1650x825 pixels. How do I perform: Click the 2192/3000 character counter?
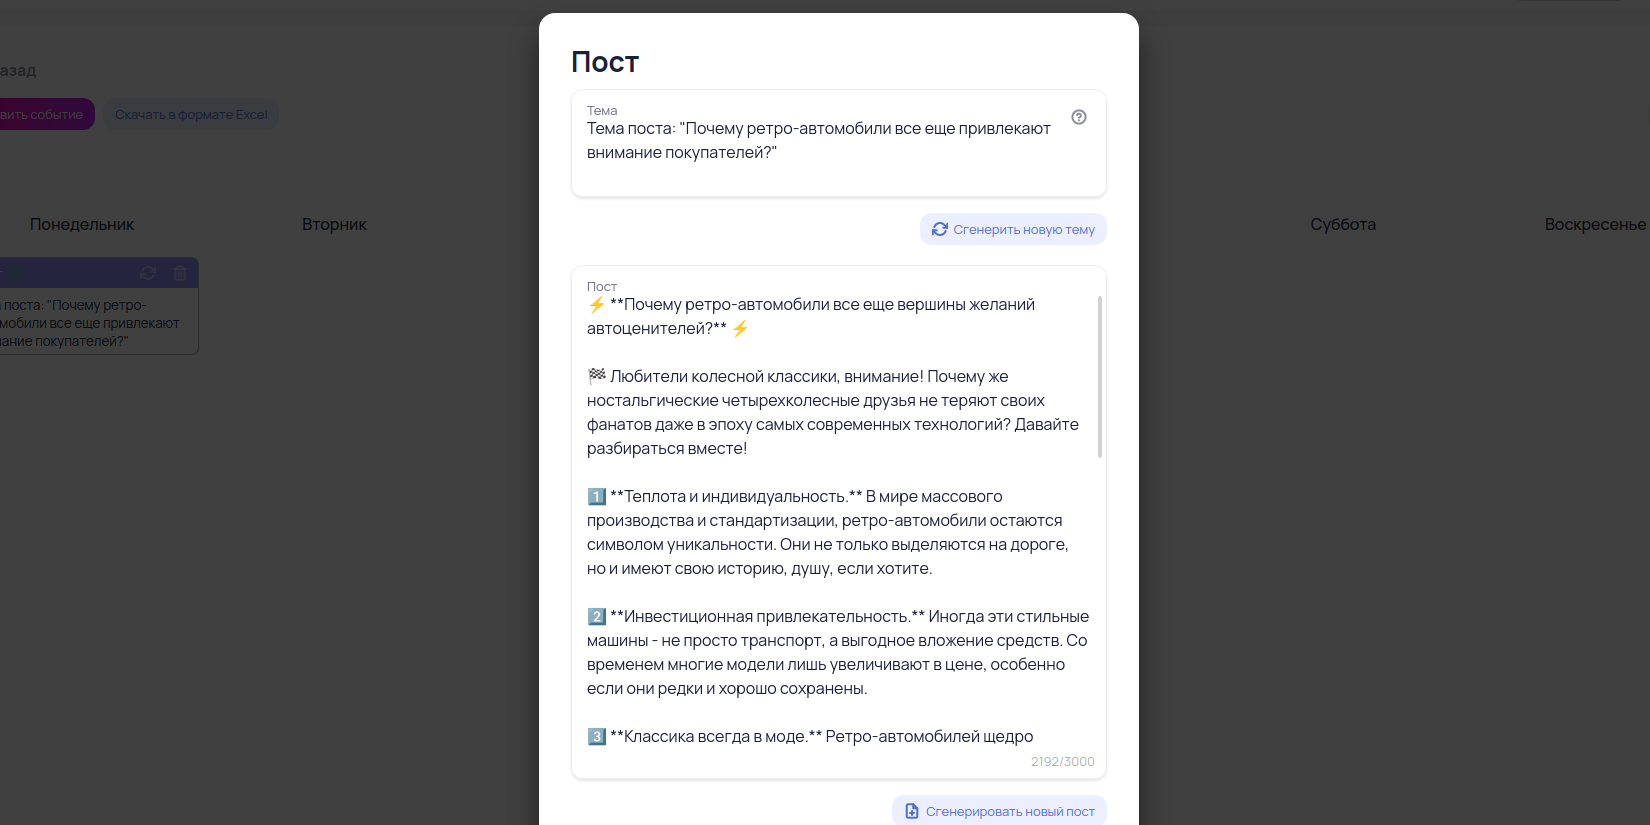pyautogui.click(x=1062, y=762)
